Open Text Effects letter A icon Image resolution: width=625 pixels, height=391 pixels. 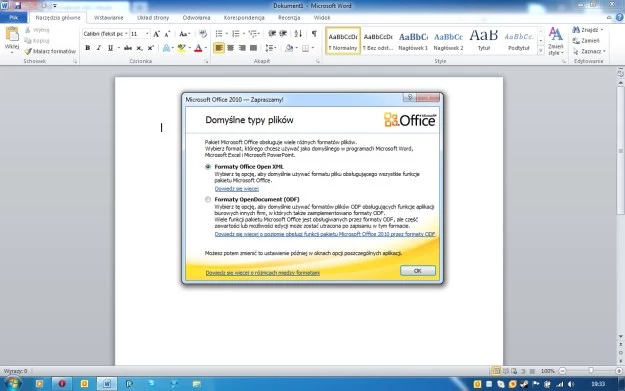point(166,48)
